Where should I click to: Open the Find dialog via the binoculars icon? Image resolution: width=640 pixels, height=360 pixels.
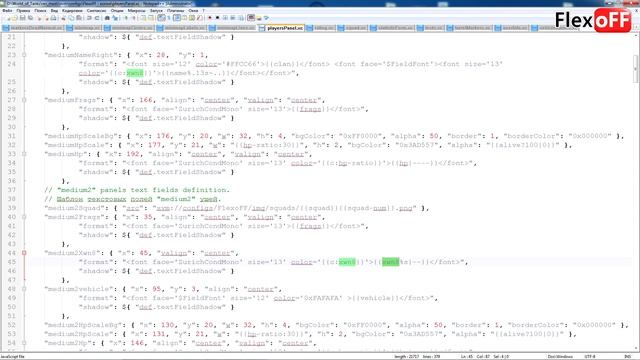pos(107,18)
